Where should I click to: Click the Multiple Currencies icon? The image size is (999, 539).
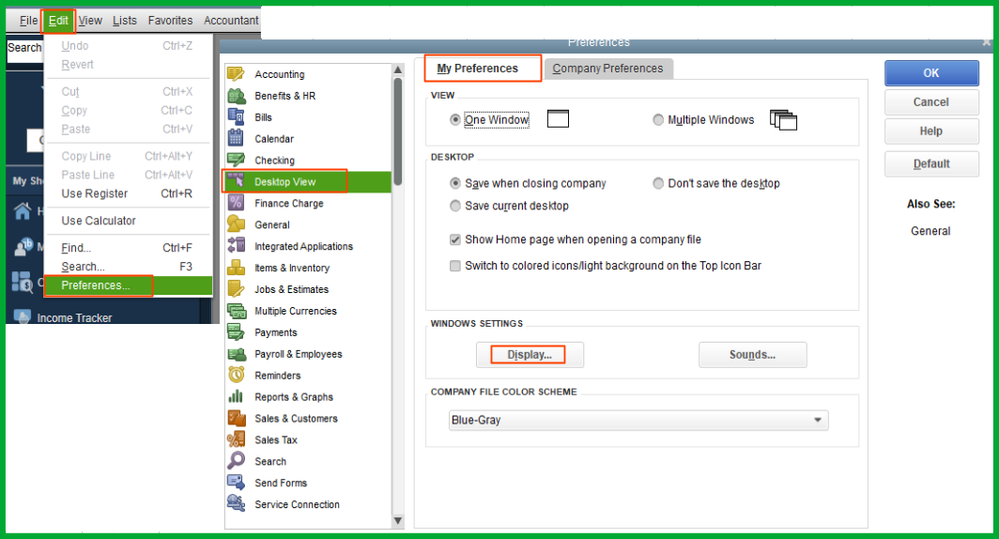pos(236,311)
